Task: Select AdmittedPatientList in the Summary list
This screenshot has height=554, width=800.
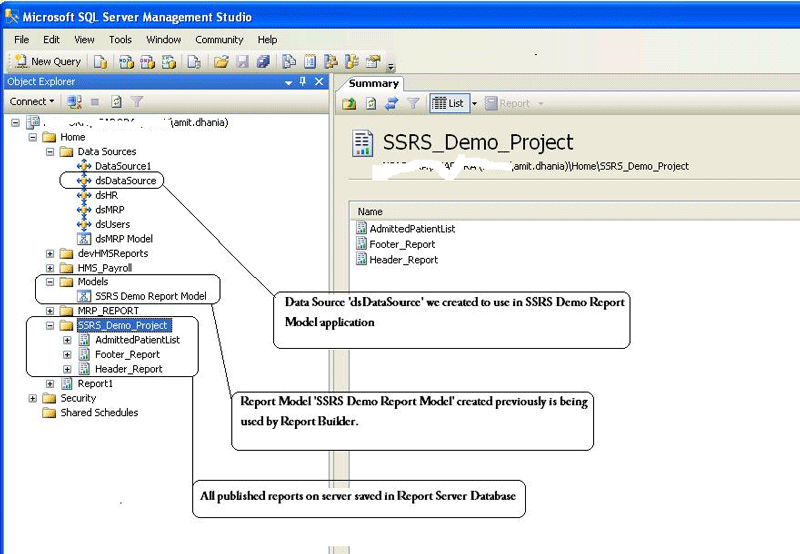Action: pyautogui.click(x=412, y=229)
